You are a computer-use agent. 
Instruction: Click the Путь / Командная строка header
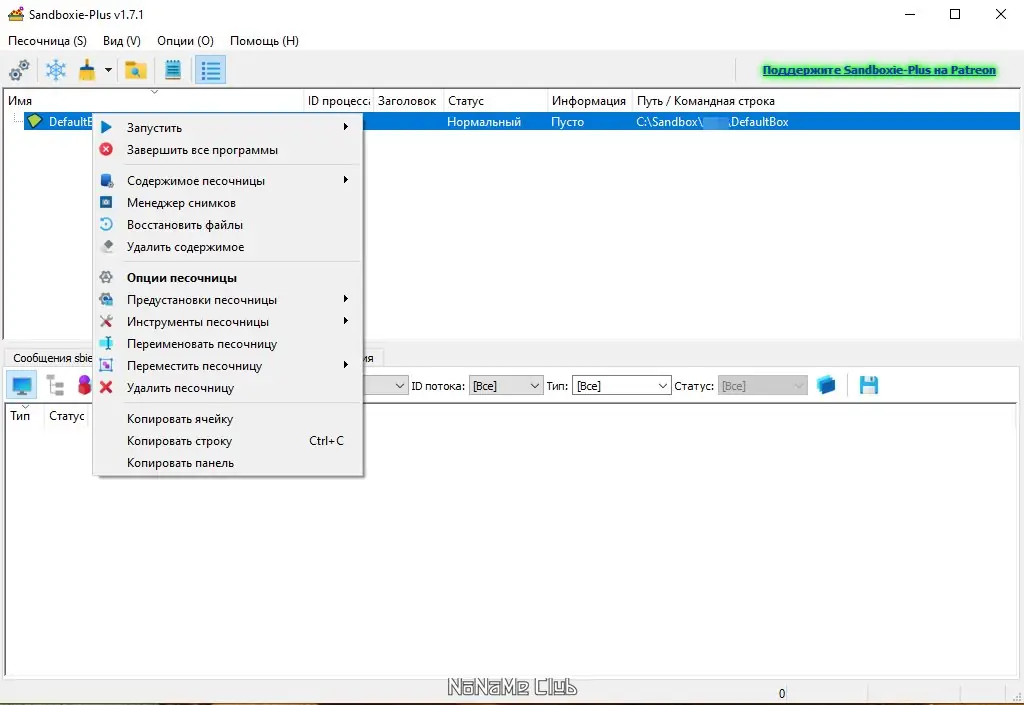pyautogui.click(x=826, y=101)
